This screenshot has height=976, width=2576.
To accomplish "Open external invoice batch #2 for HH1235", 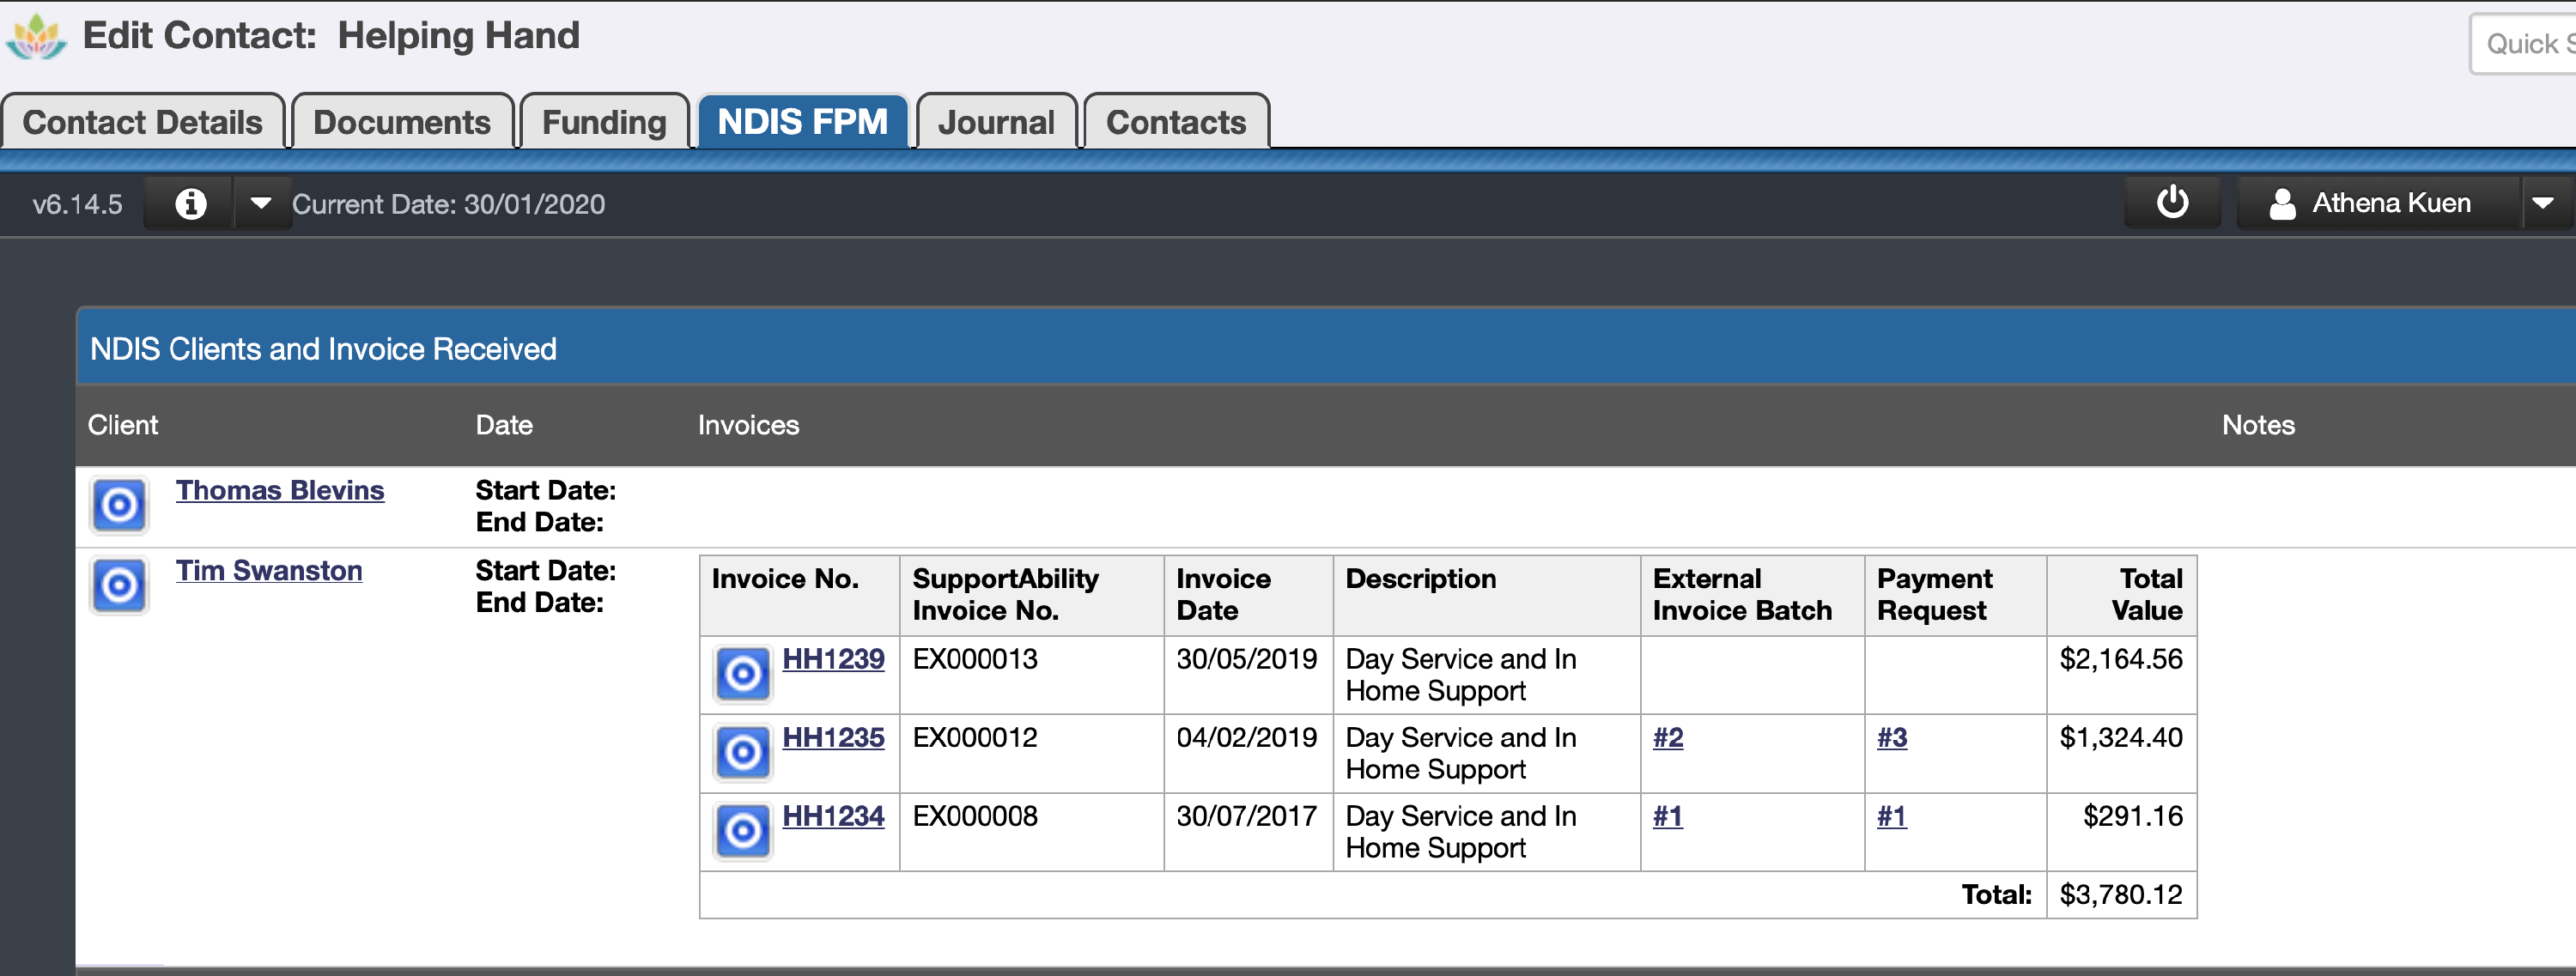I will click(x=1667, y=738).
